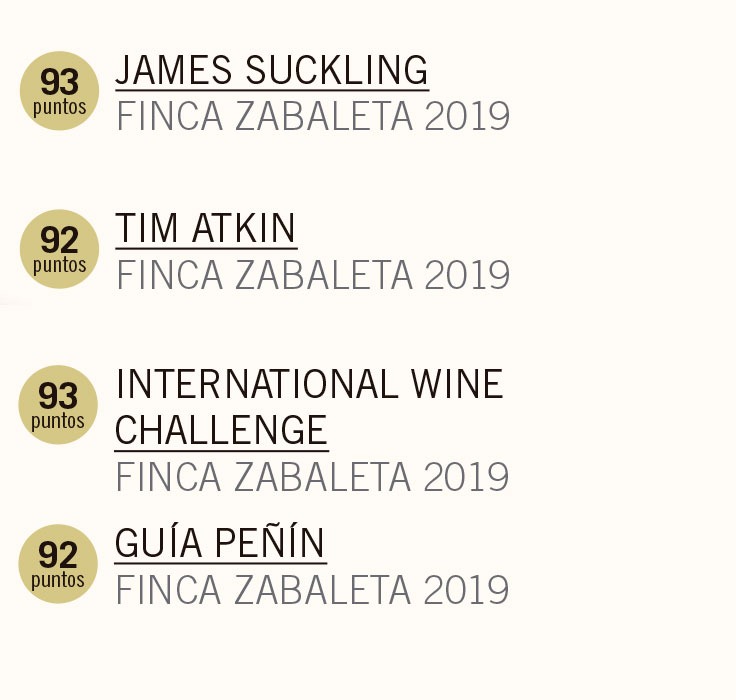This screenshot has height=700, width=736.
Task: Select Finca Zabaleta 2019 below Guía Peñín
Action: coord(313,590)
